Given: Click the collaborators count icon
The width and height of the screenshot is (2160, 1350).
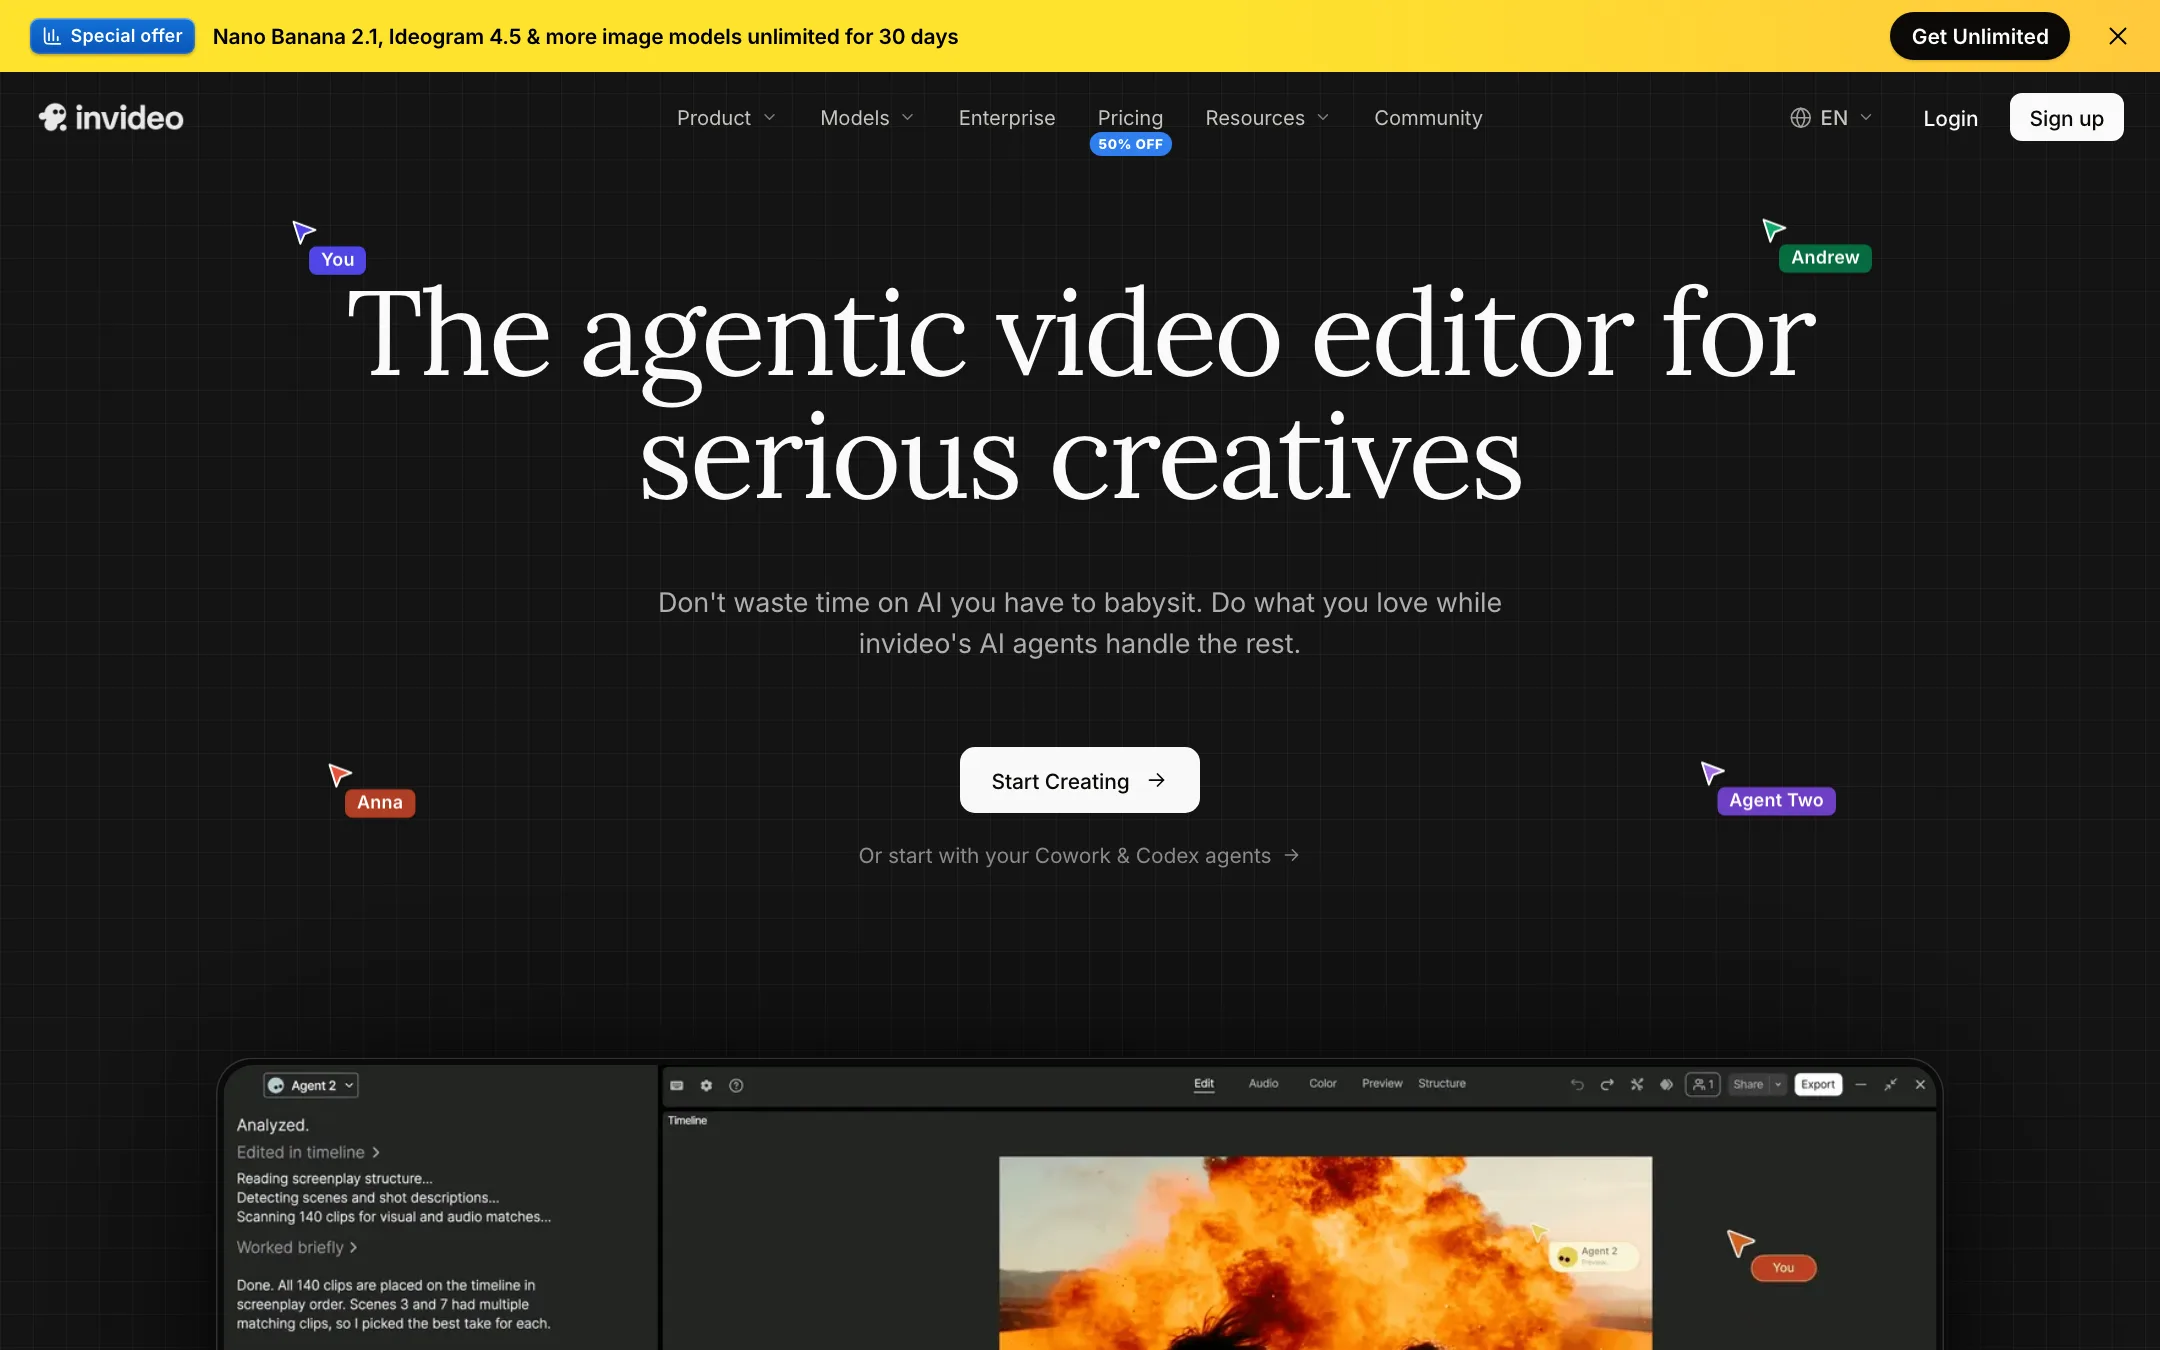Looking at the screenshot, I should [x=1702, y=1084].
